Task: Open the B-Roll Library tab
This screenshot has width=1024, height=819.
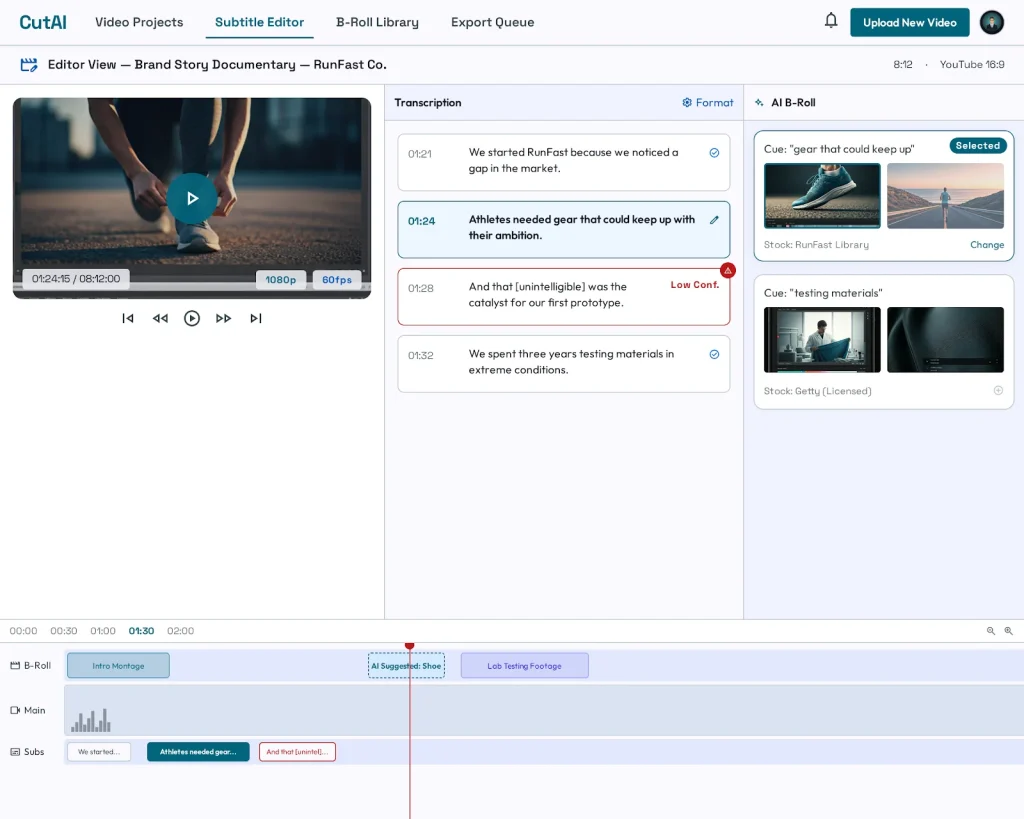Action: pyautogui.click(x=377, y=22)
